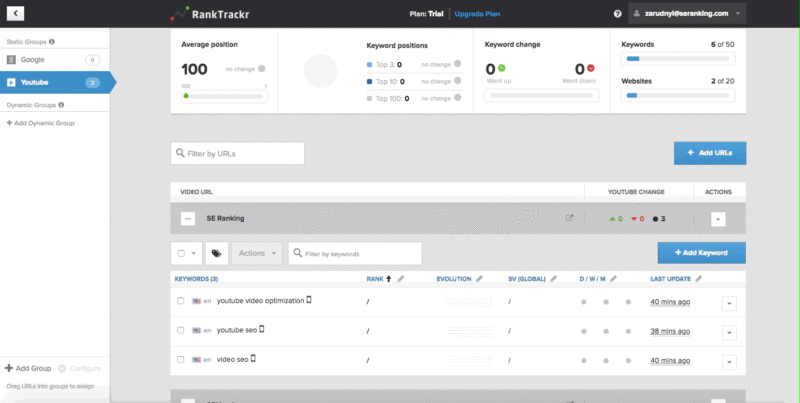The height and width of the screenshot is (403, 800).
Task: Click the edit pencil beside EVOLUTION column
Action: 479,278
